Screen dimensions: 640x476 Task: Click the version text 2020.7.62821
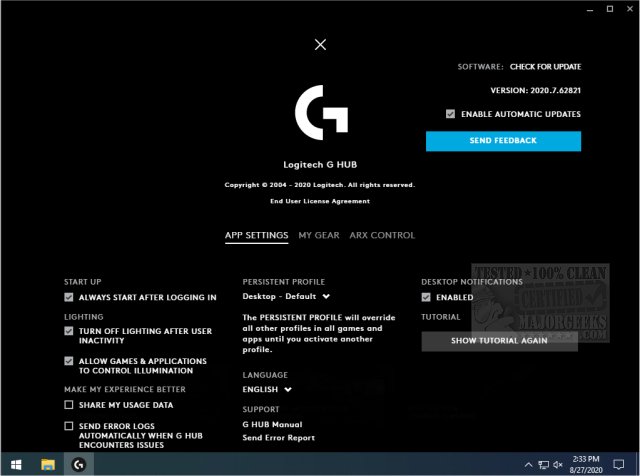(536, 90)
